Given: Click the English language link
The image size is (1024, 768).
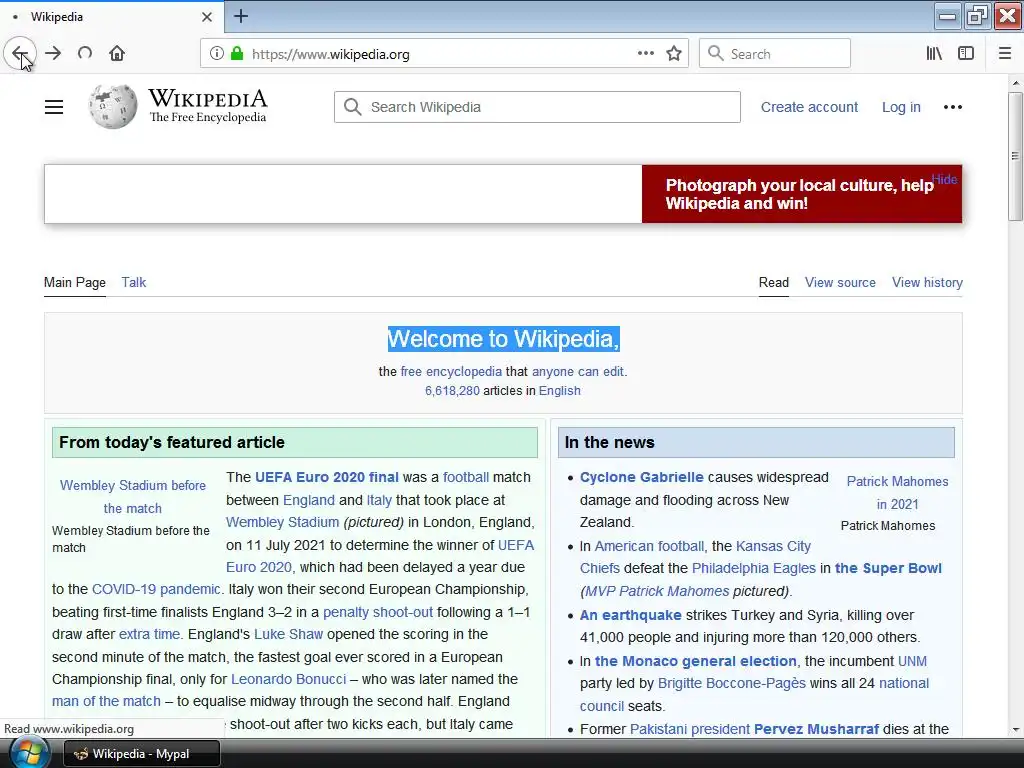Looking at the screenshot, I should (560, 391).
